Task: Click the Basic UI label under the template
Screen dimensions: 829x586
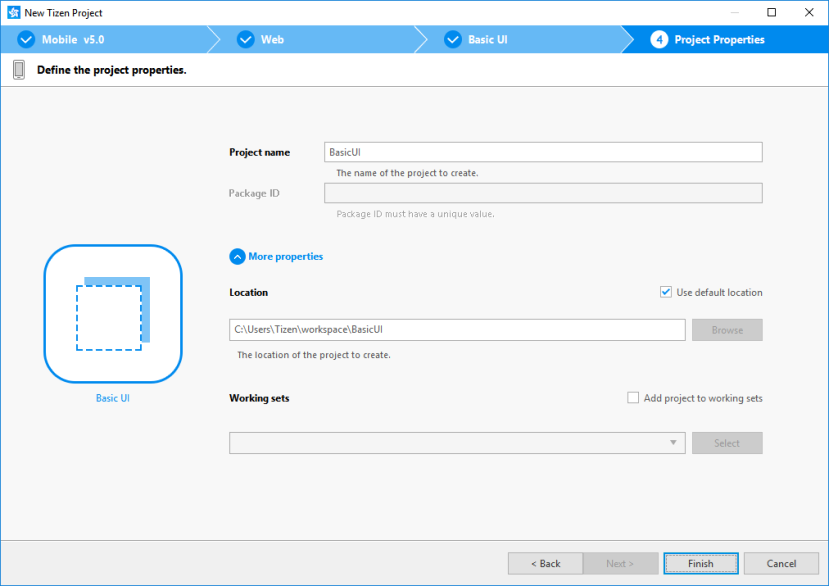Action: coord(112,397)
